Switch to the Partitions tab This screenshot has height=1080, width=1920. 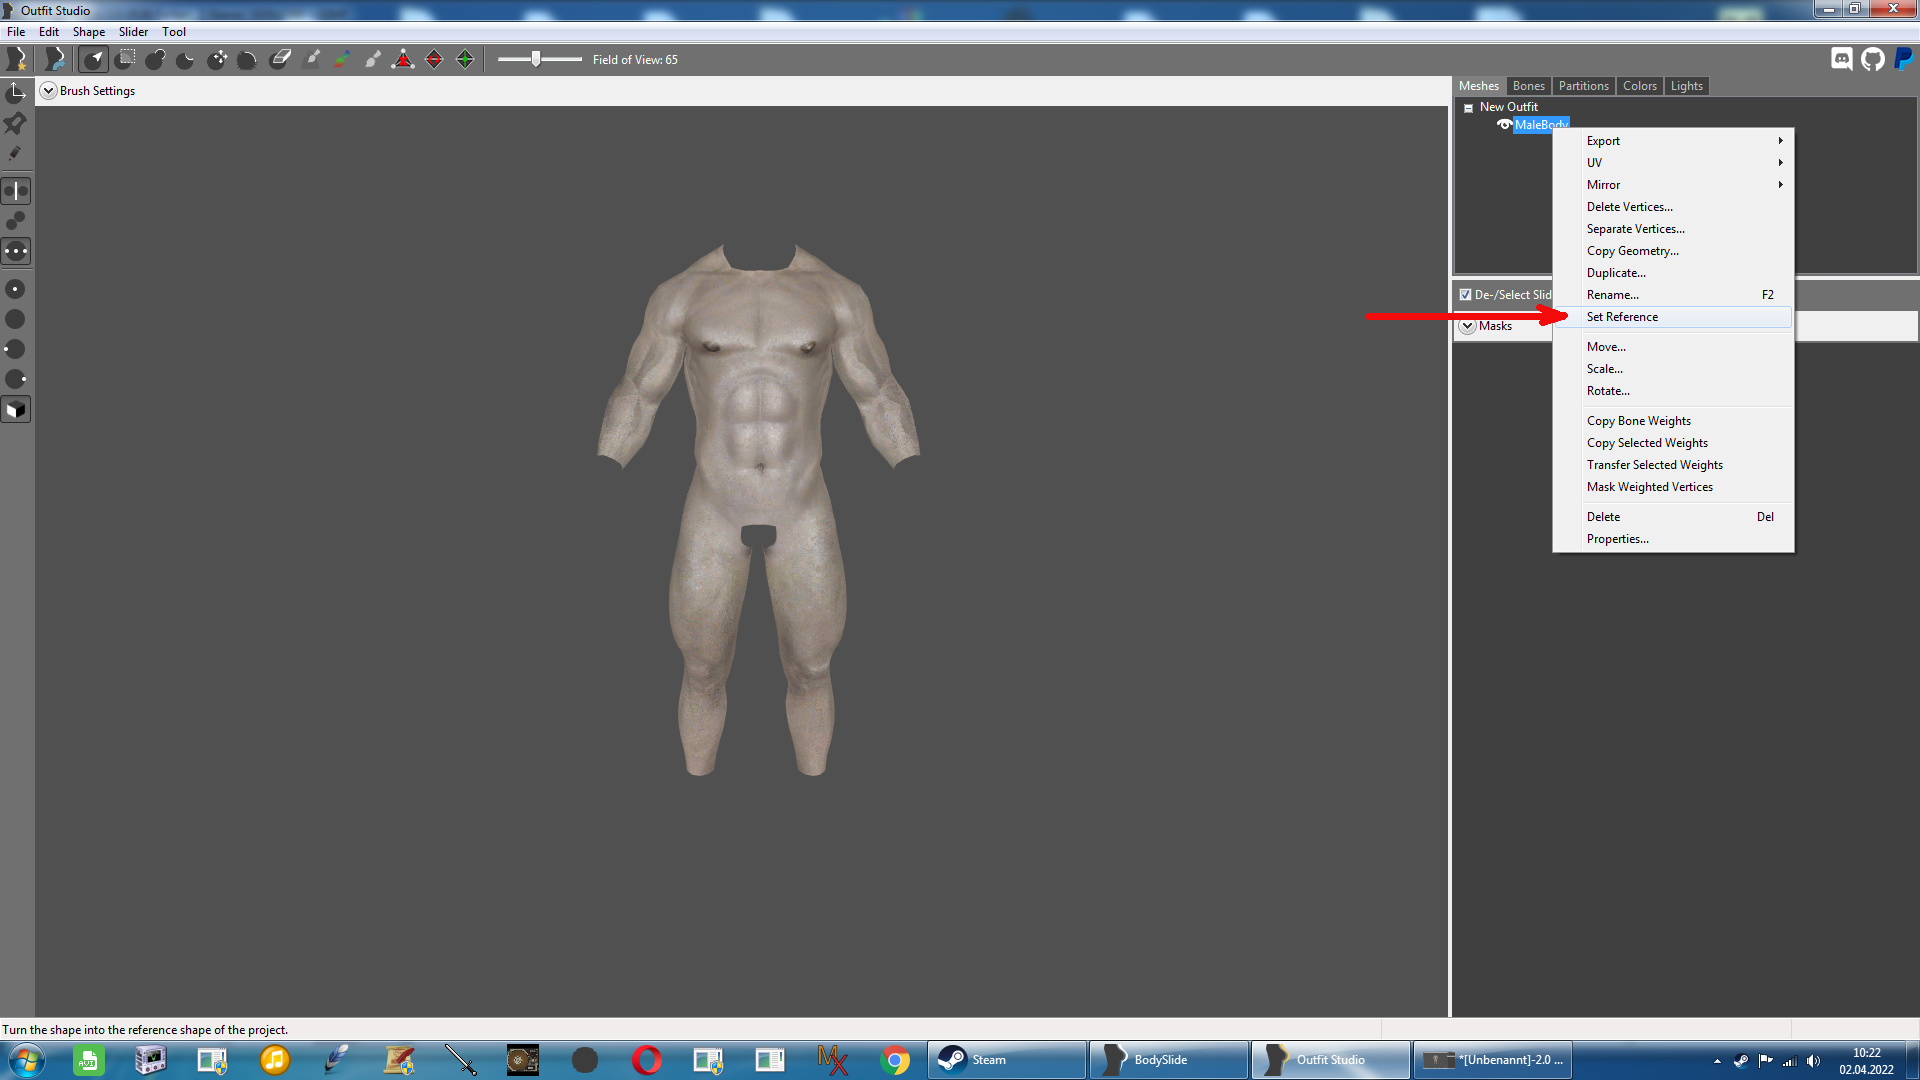(x=1584, y=86)
